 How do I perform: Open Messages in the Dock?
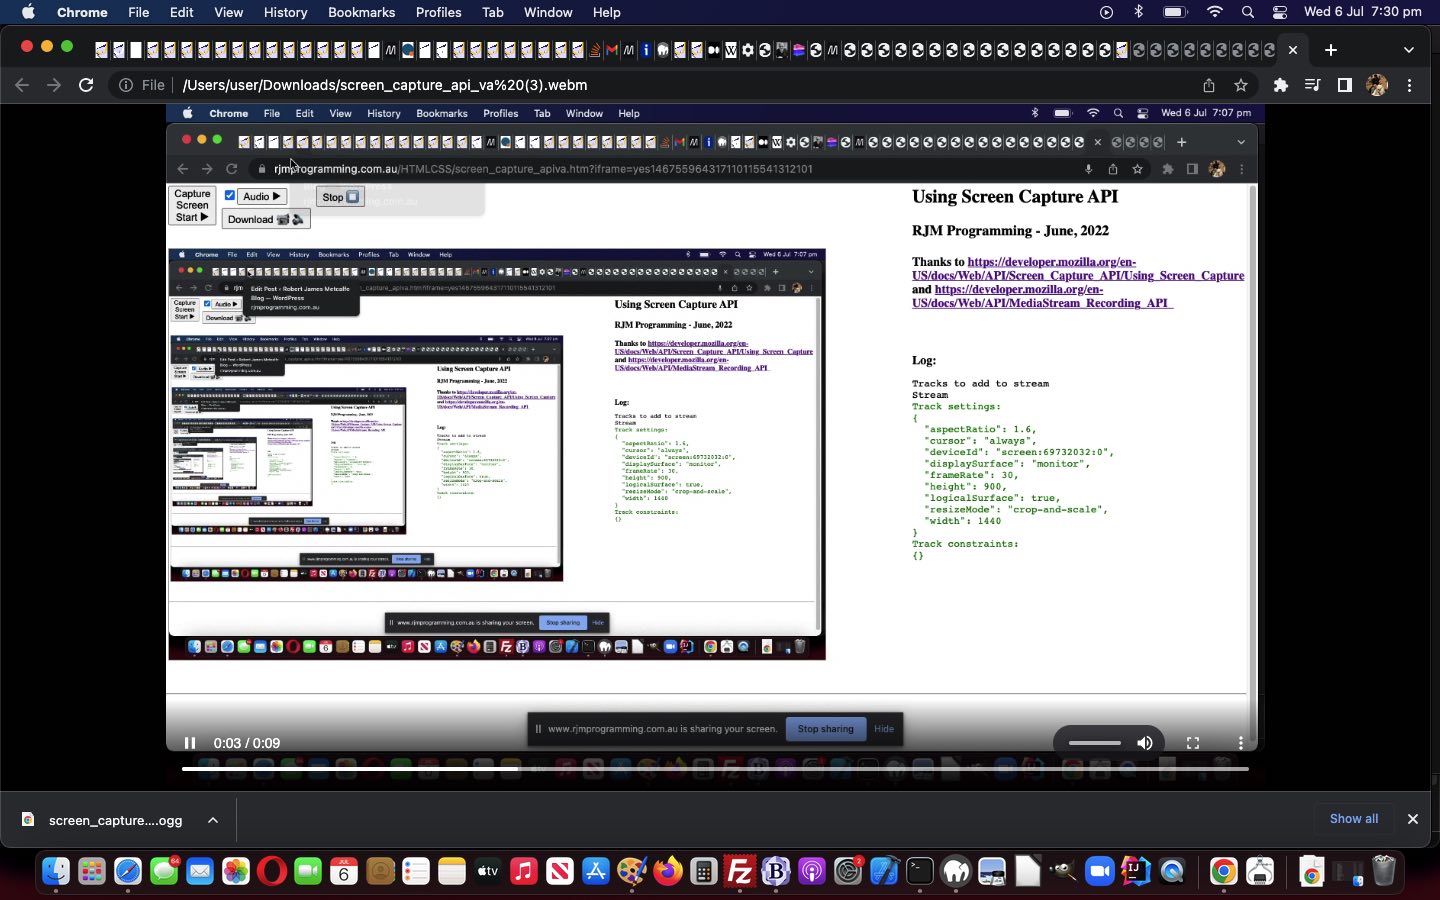[x=164, y=871]
